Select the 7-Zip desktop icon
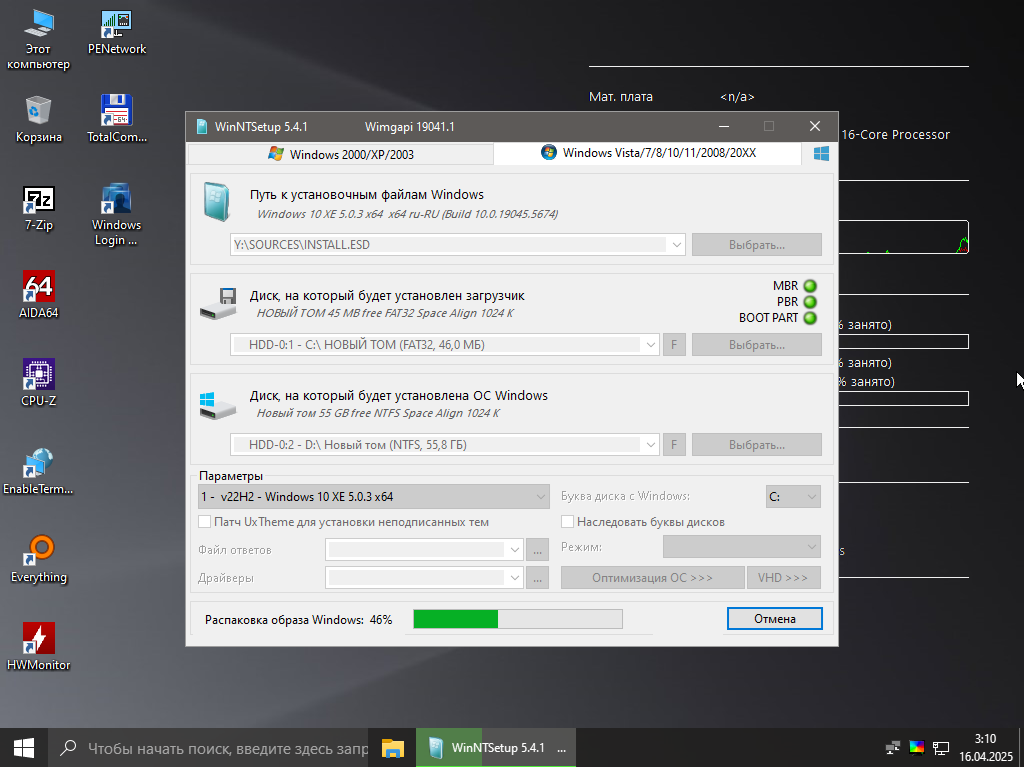Screen dimensions: 1024x767 click(x=39, y=208)
